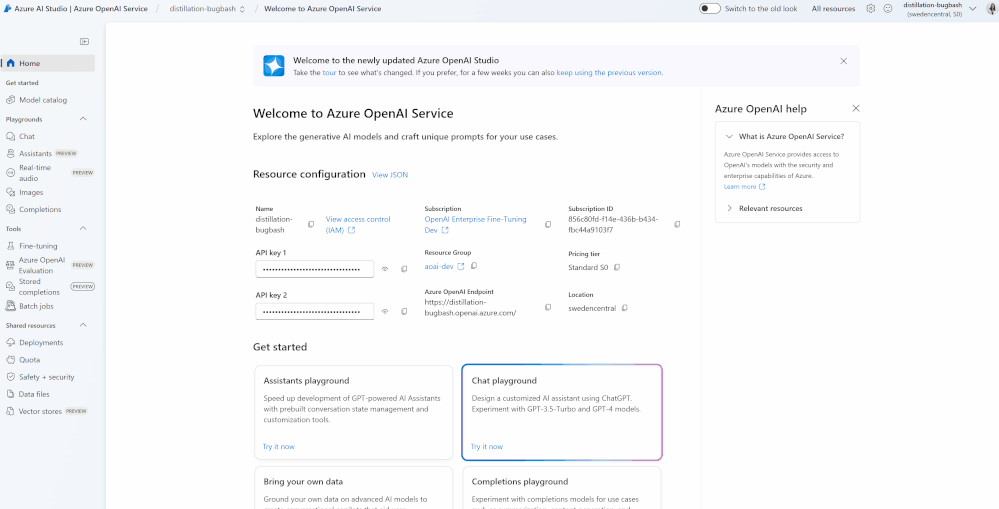Screen dimensions: 999x509
Task: Close the Azure OpenAI help panel
Action: pyautogui.click(x=856, y=108)
